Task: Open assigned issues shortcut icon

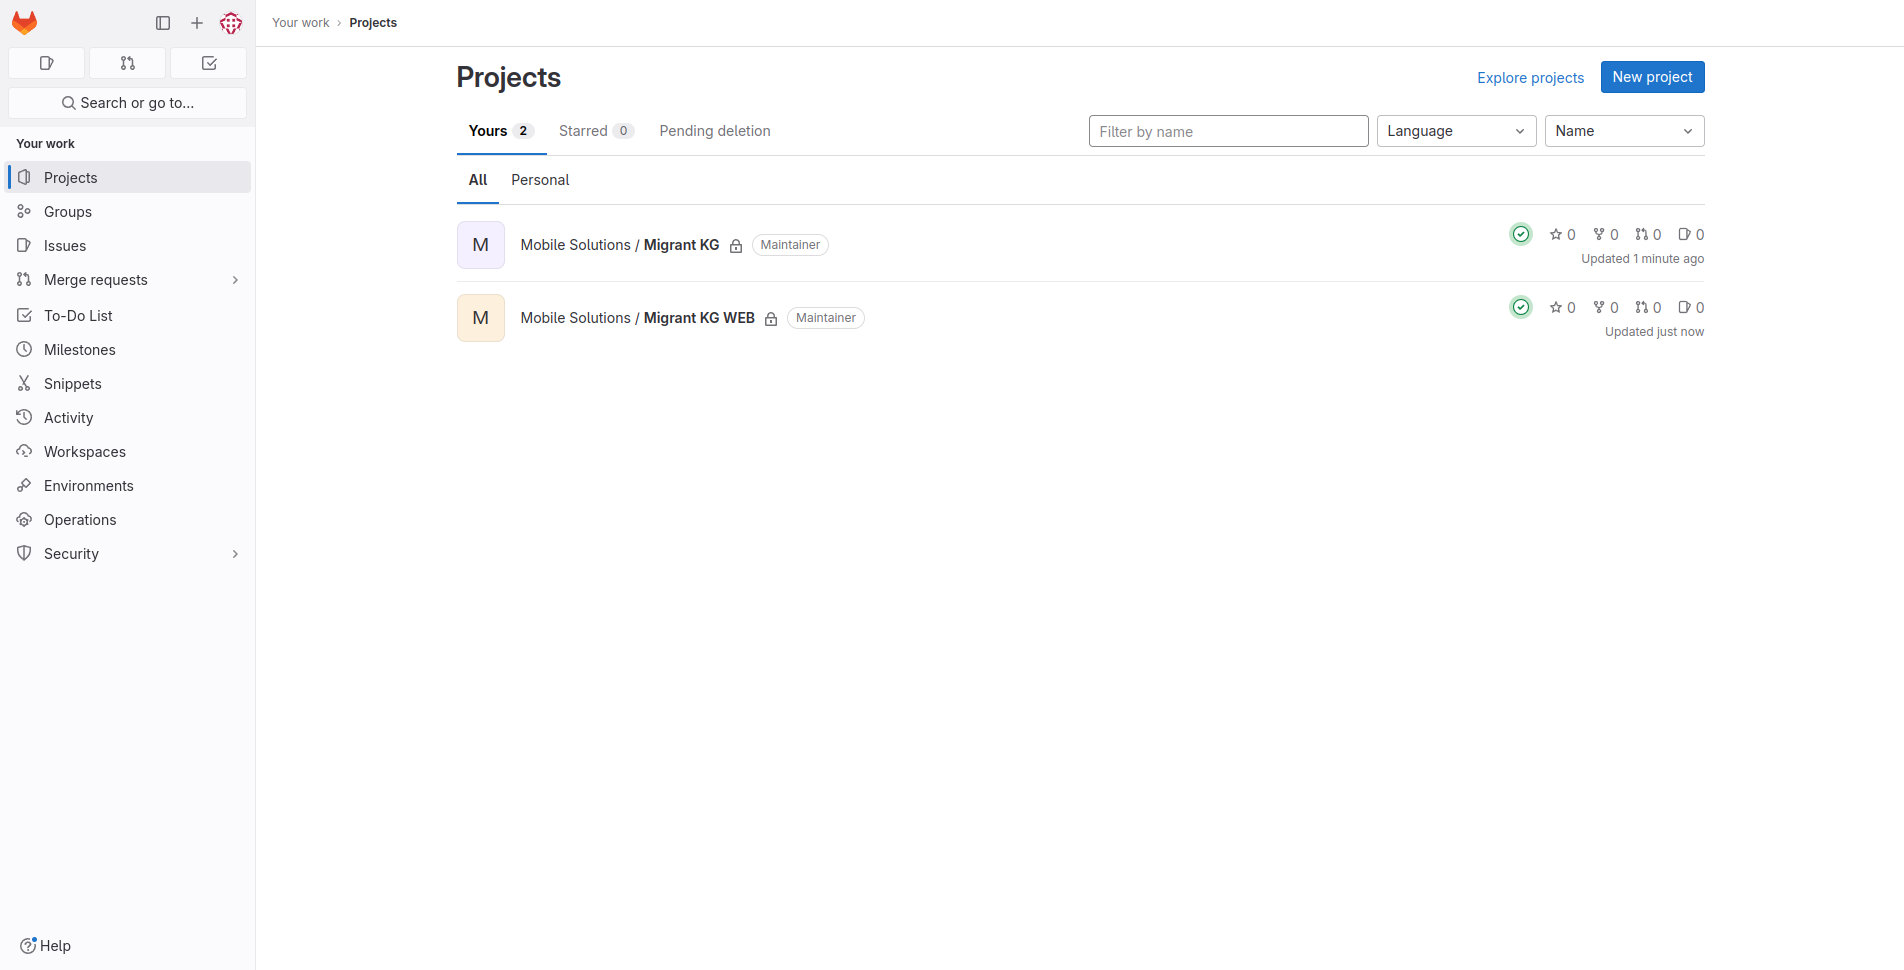Action: [46, 63]
